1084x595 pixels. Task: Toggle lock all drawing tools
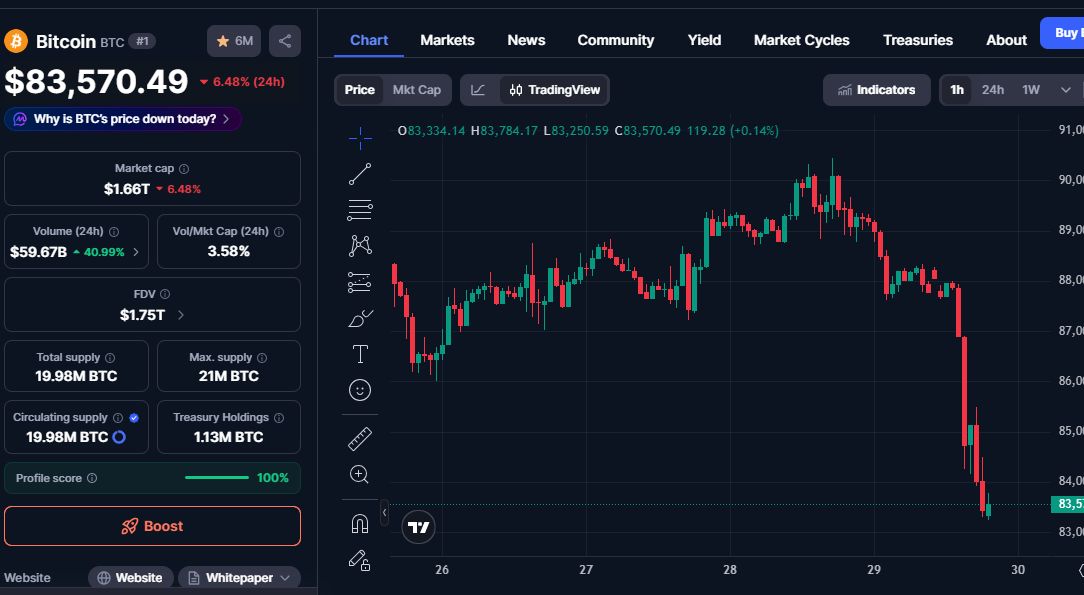(359, 560)
